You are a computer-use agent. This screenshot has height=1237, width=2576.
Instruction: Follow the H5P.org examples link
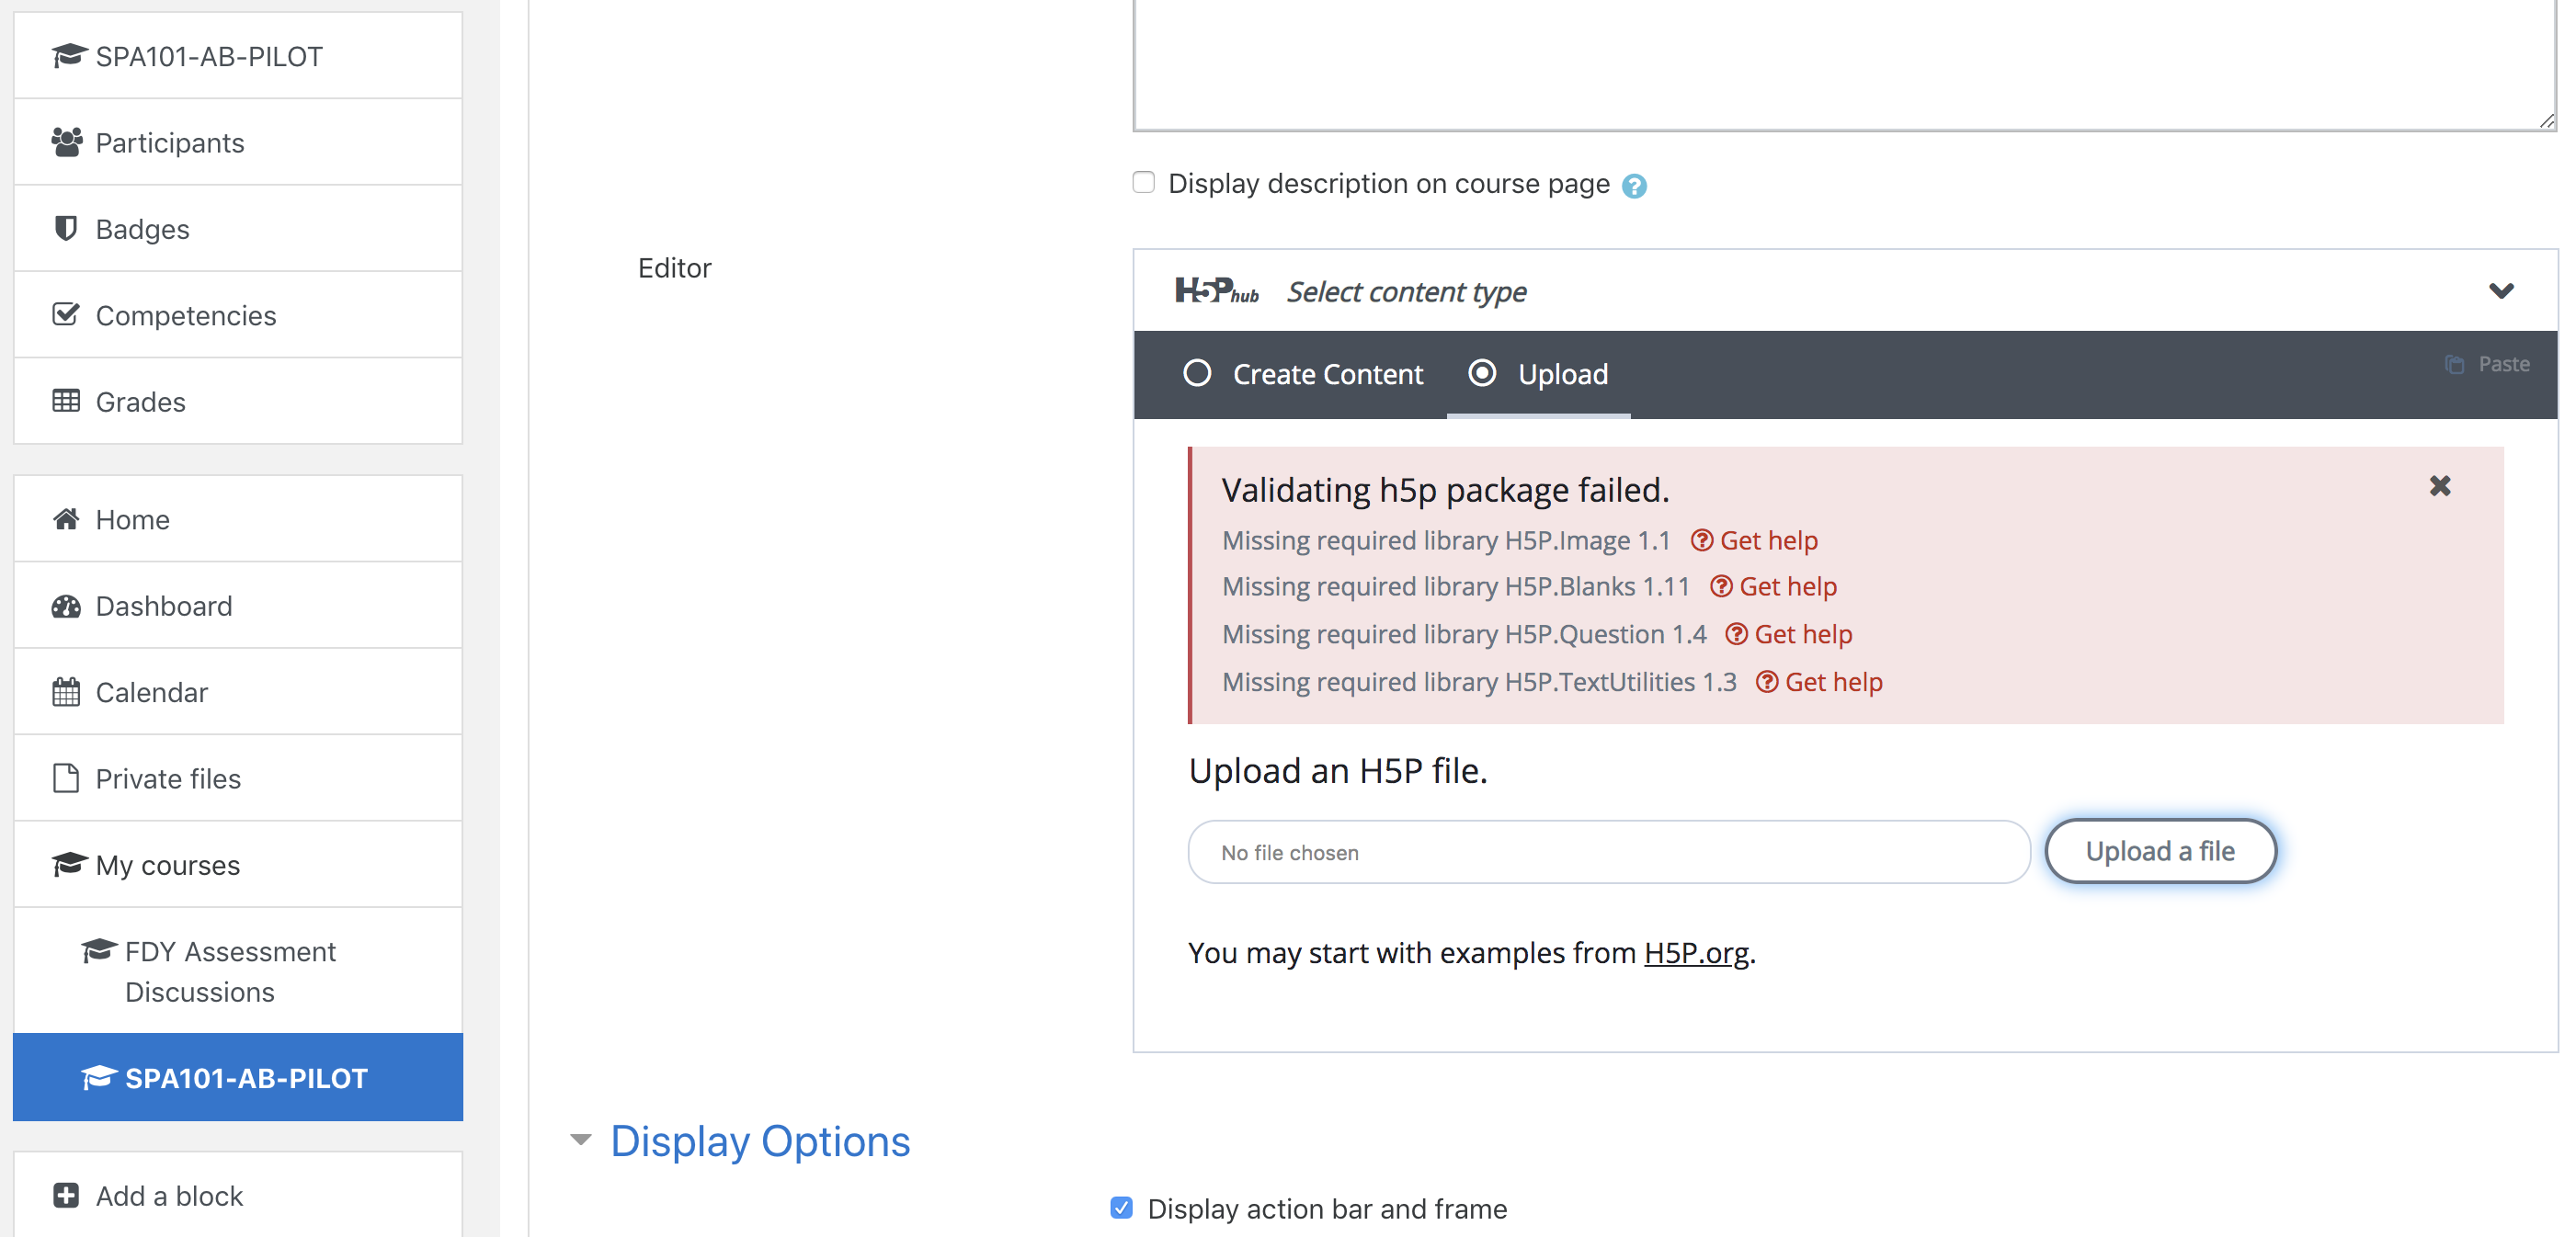[x=1697, y=953]
